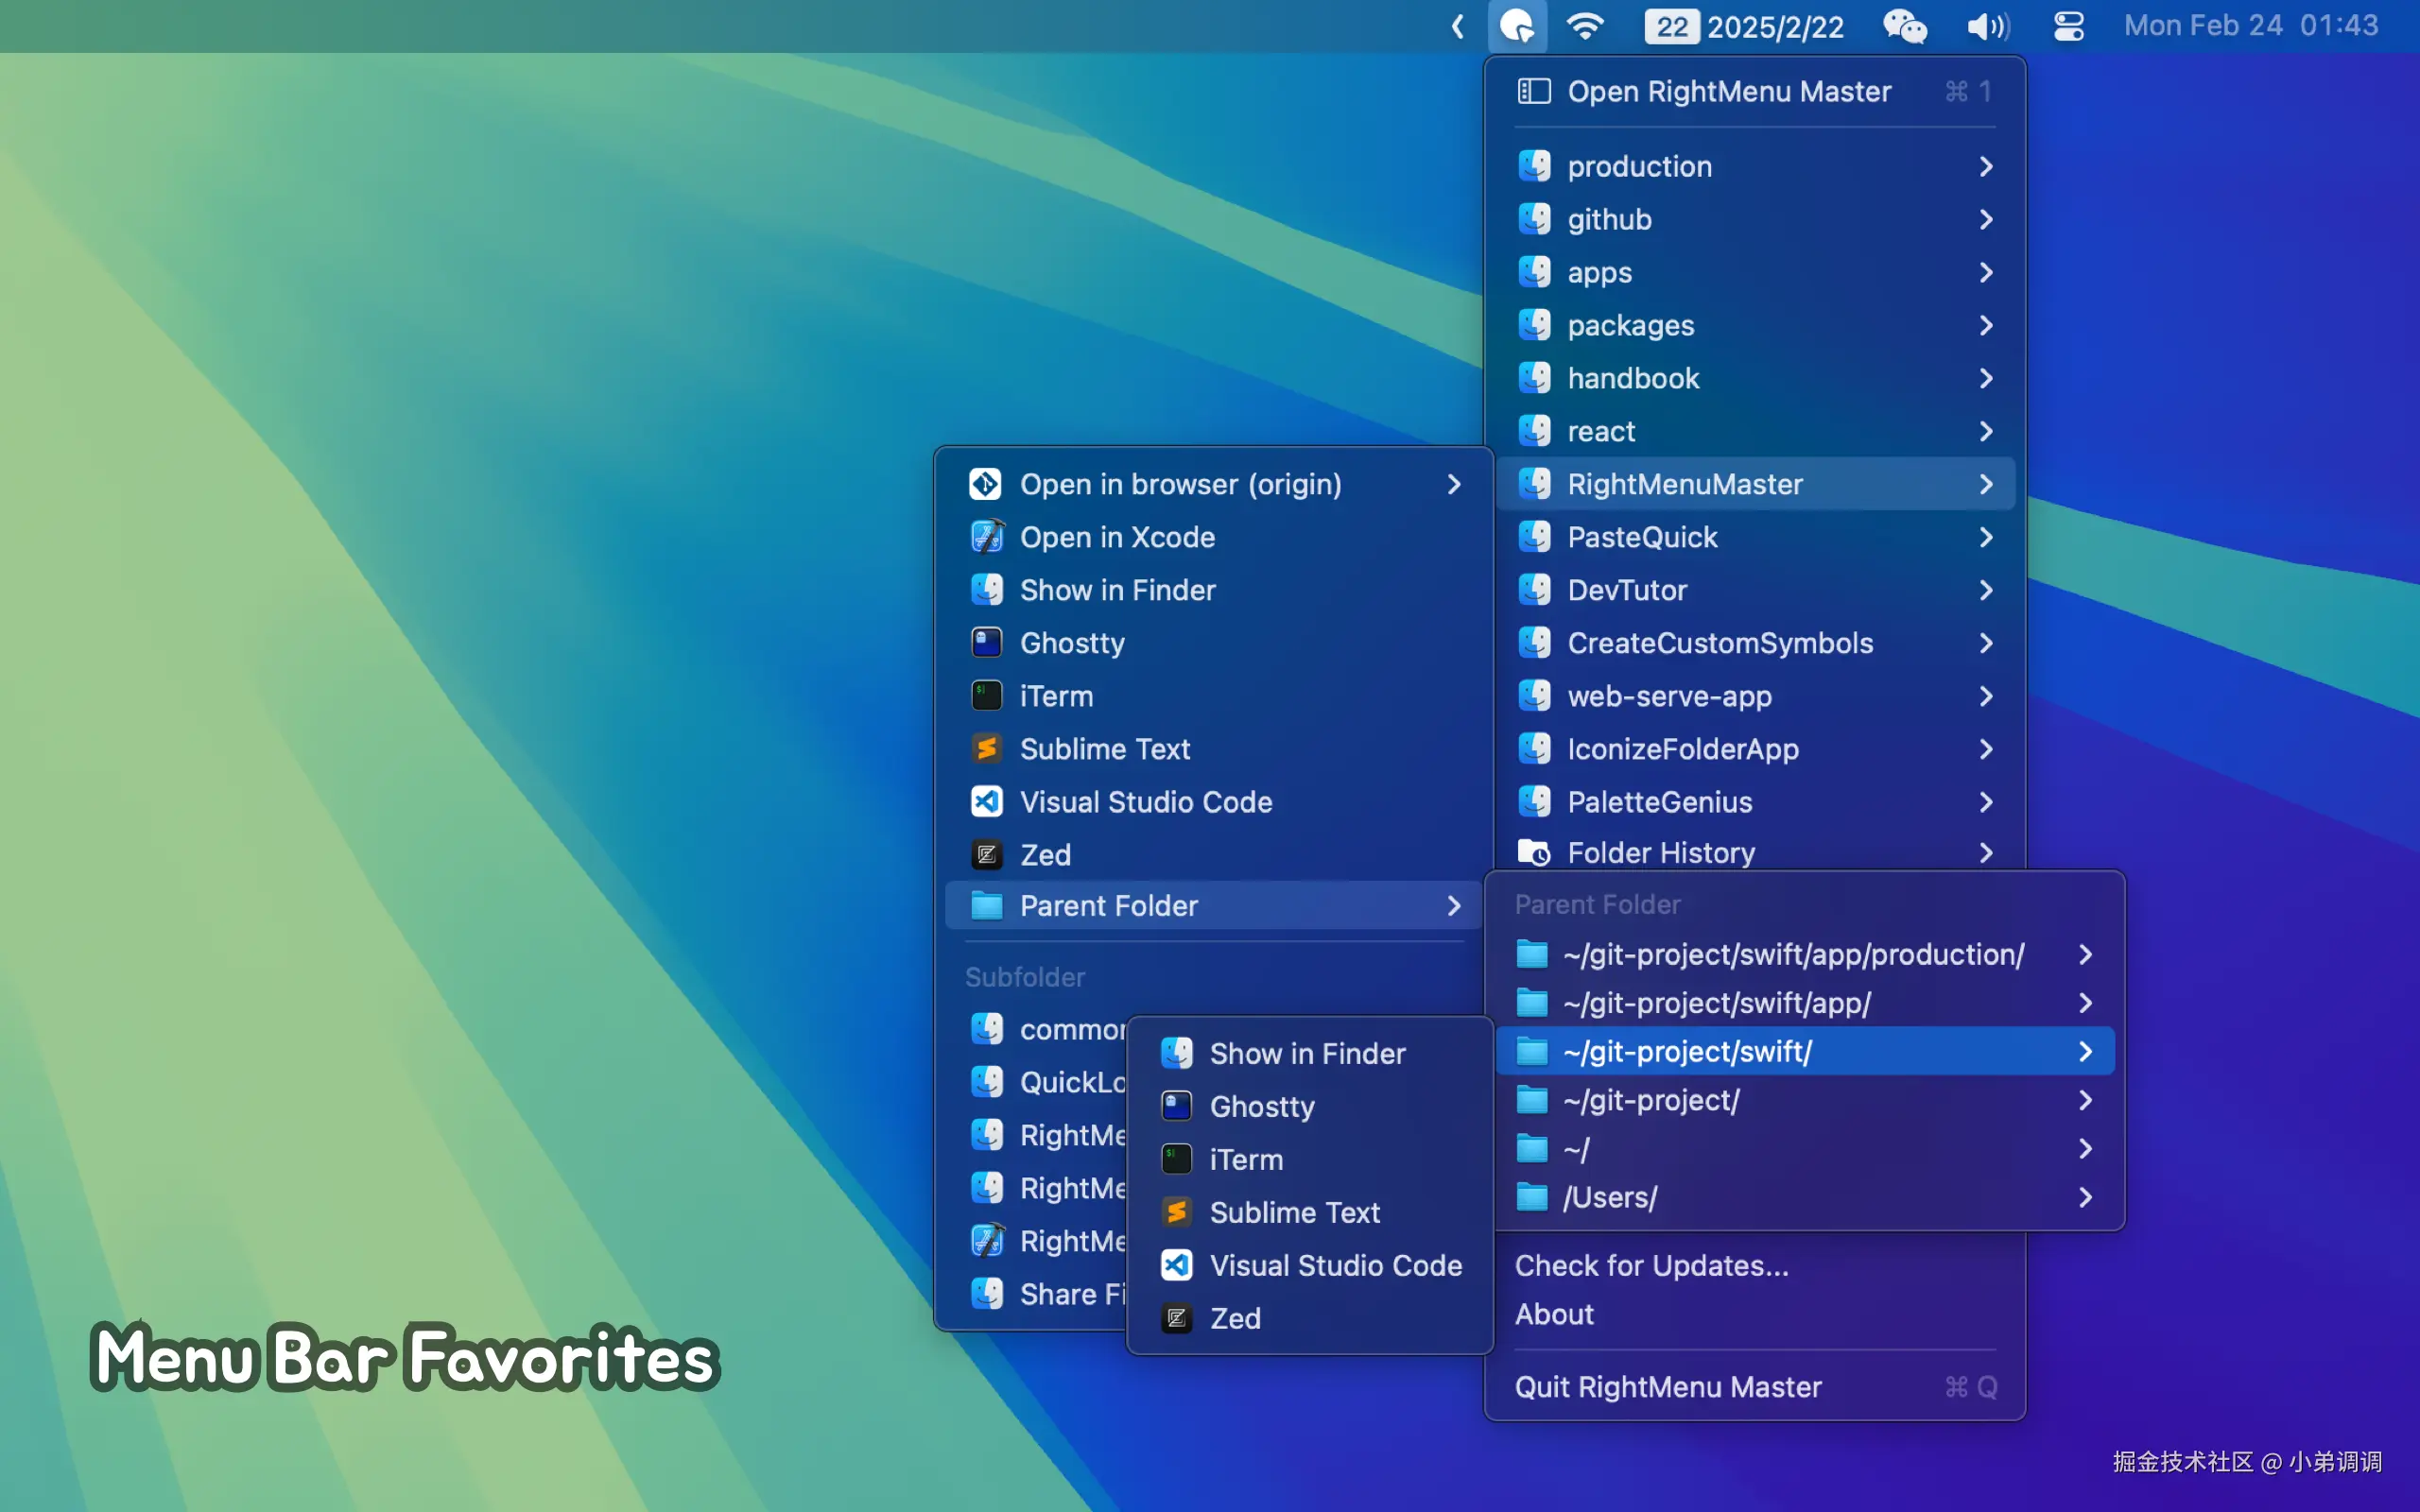Open the About menu entry

click(1554, 1314)
